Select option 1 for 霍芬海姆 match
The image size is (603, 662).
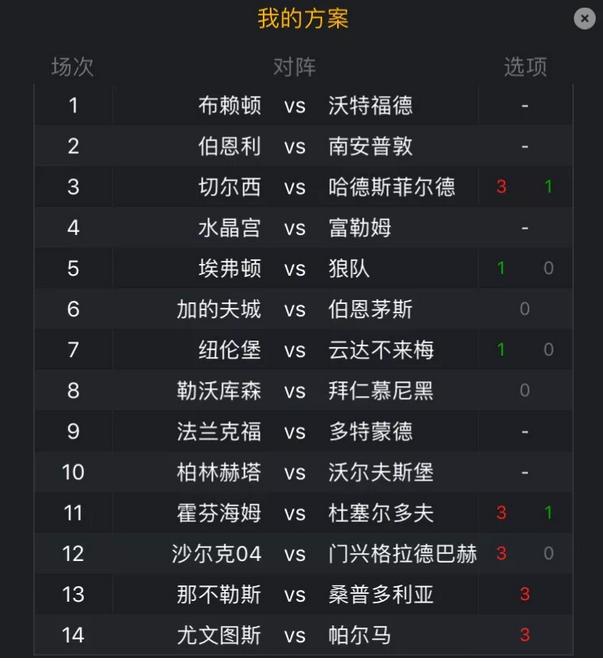coord(548,513)
